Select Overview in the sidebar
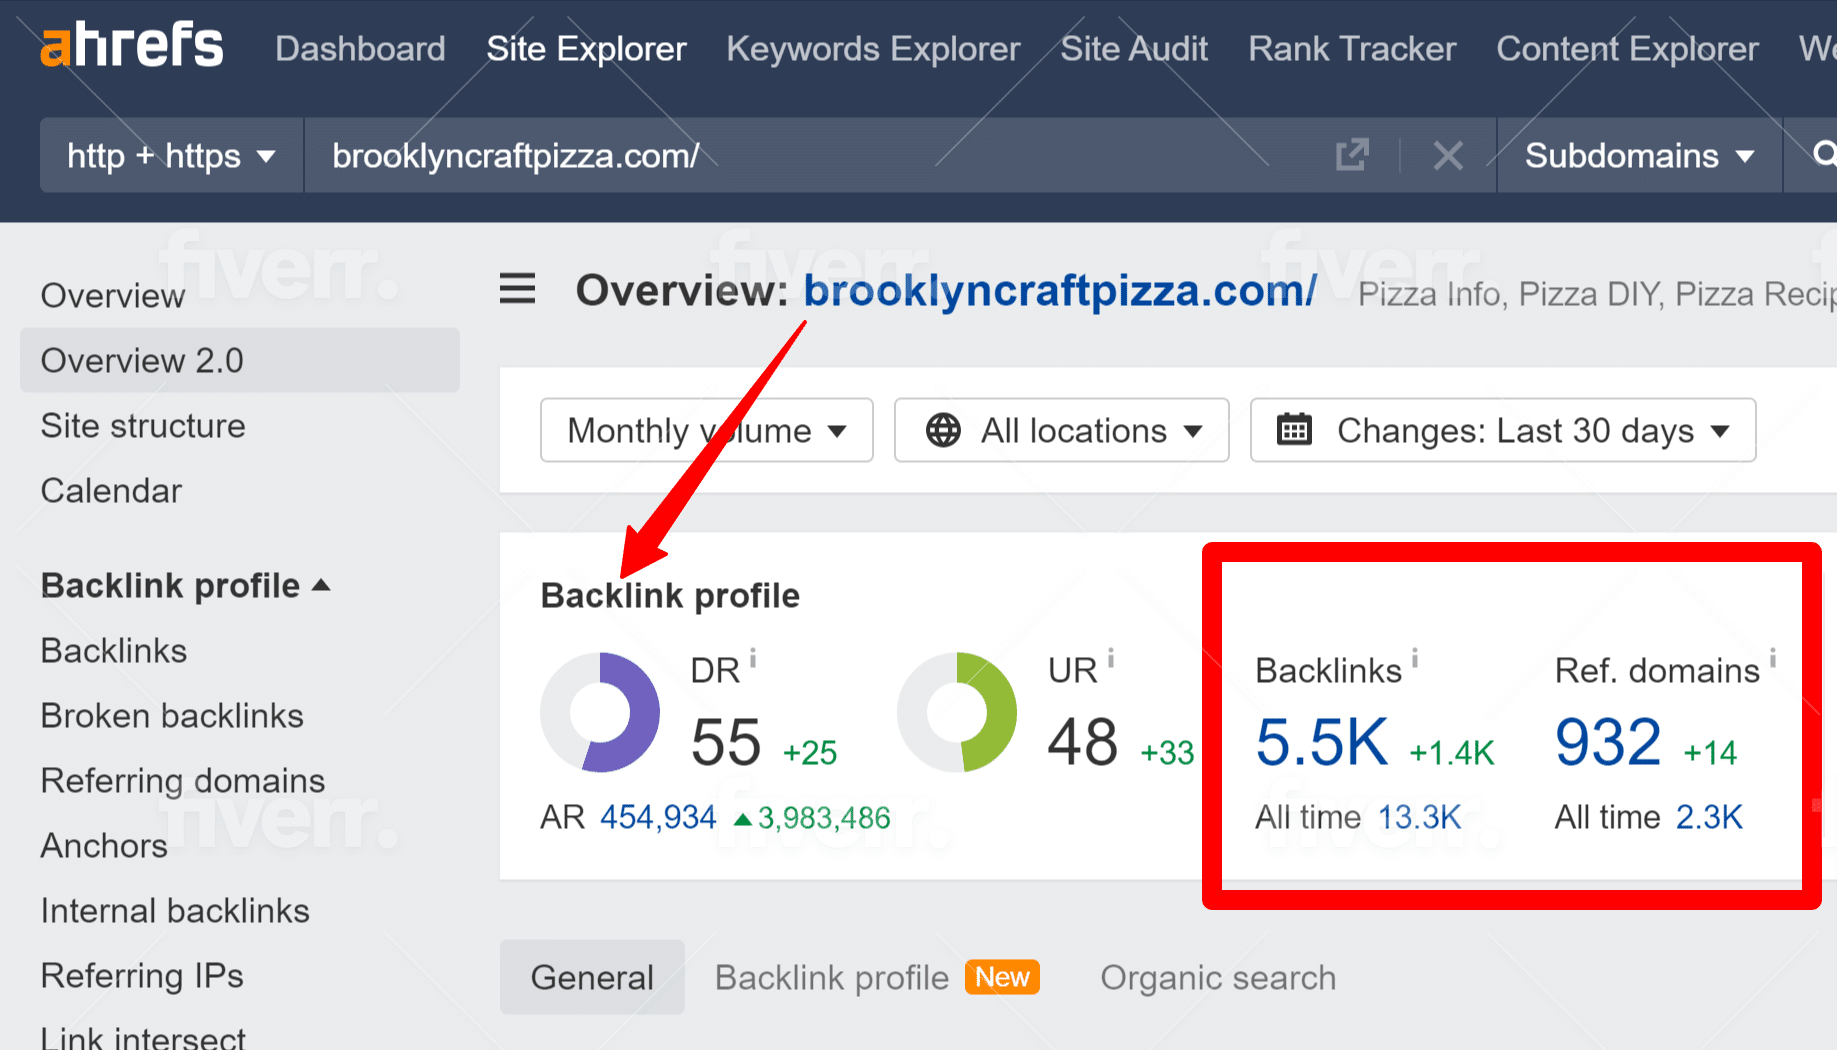Image resolution: width=1837 pixels, height=1050 pixels. coord(113,295)
